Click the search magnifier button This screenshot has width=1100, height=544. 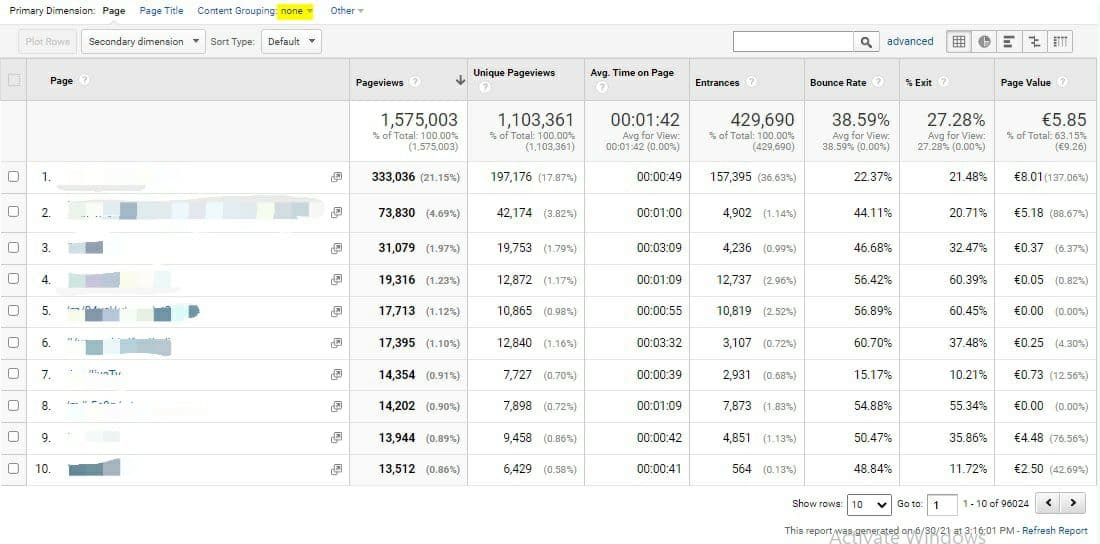pyautogui.click(x=866, y=42)
